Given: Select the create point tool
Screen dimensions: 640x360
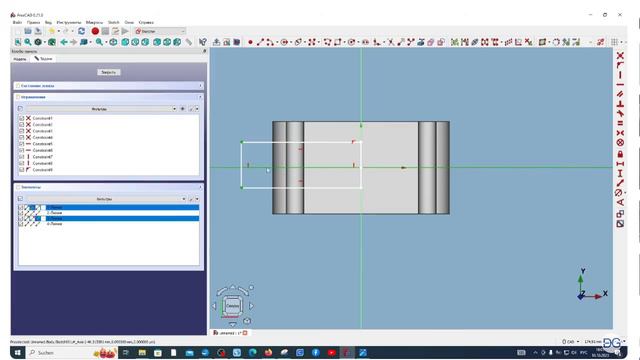Looking at the screenshot, I should 250,42.
